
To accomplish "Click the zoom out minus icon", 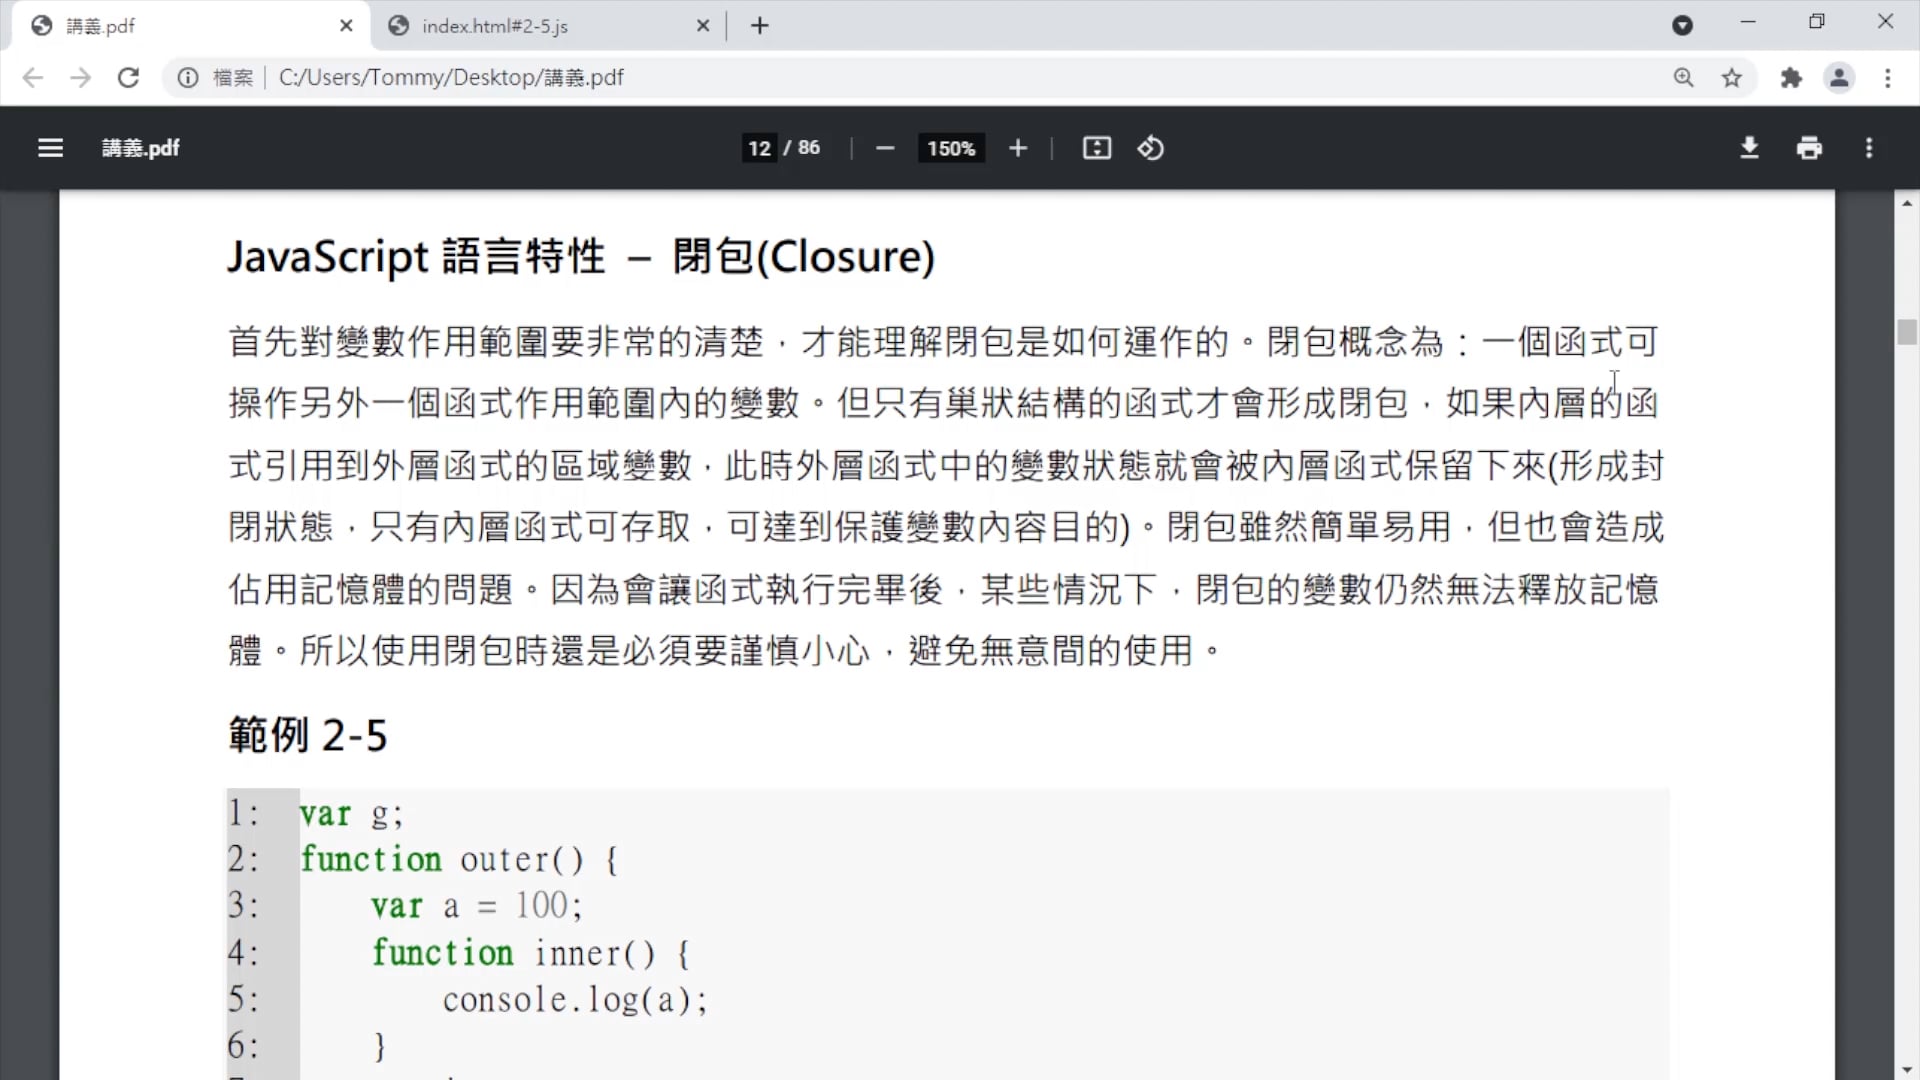I will coord(884,148).
